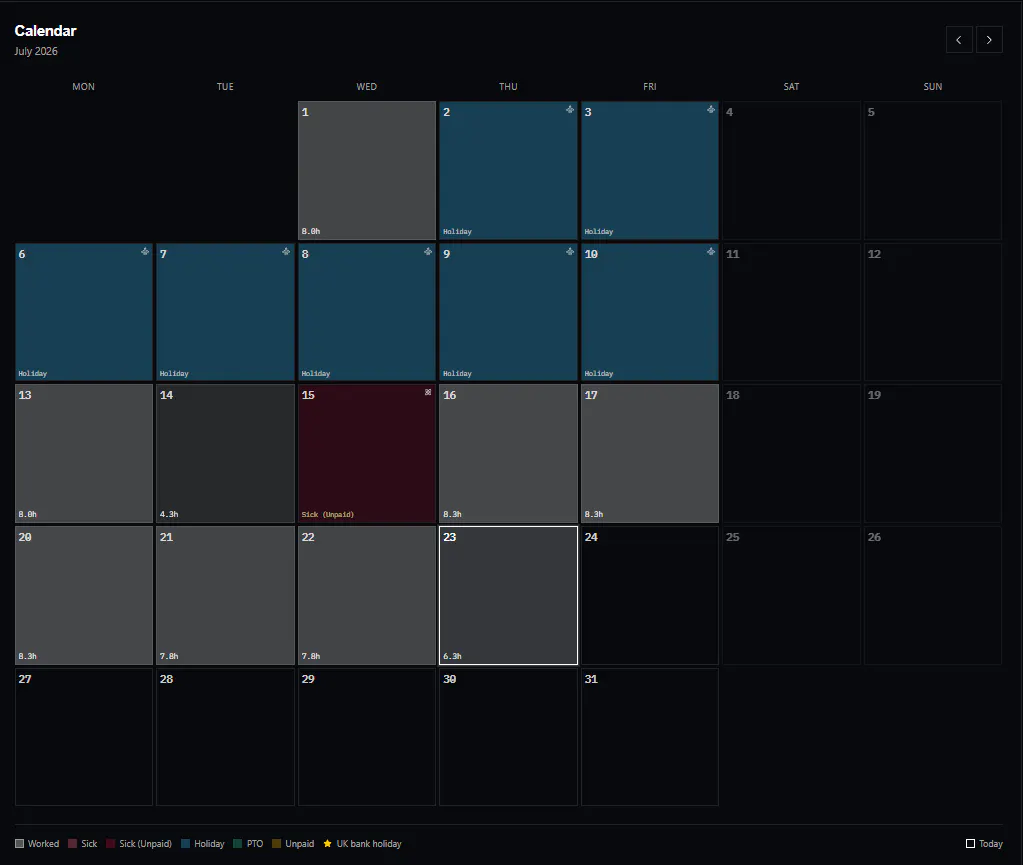Screen dimensions: 1023x865
Task: Click the '6.3h' hours on July 23
Action: pos(452,656)
